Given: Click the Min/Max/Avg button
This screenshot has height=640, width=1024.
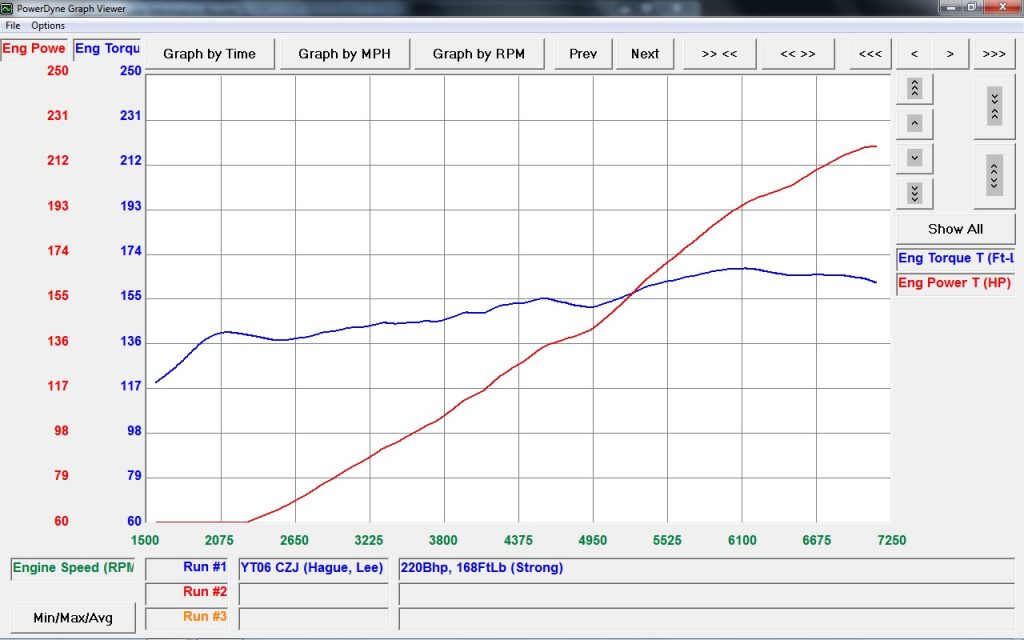Looking at the screenshot, I should click(72, 618).
